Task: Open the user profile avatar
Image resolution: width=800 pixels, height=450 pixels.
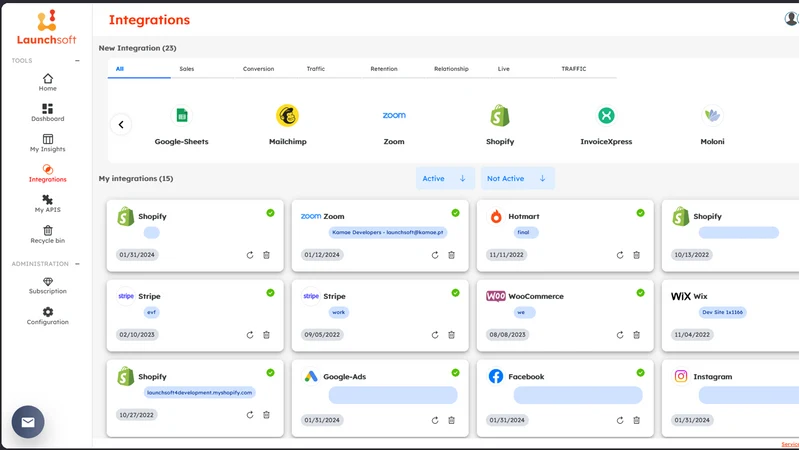Action: pyautogui.click(x=791, y=18)
